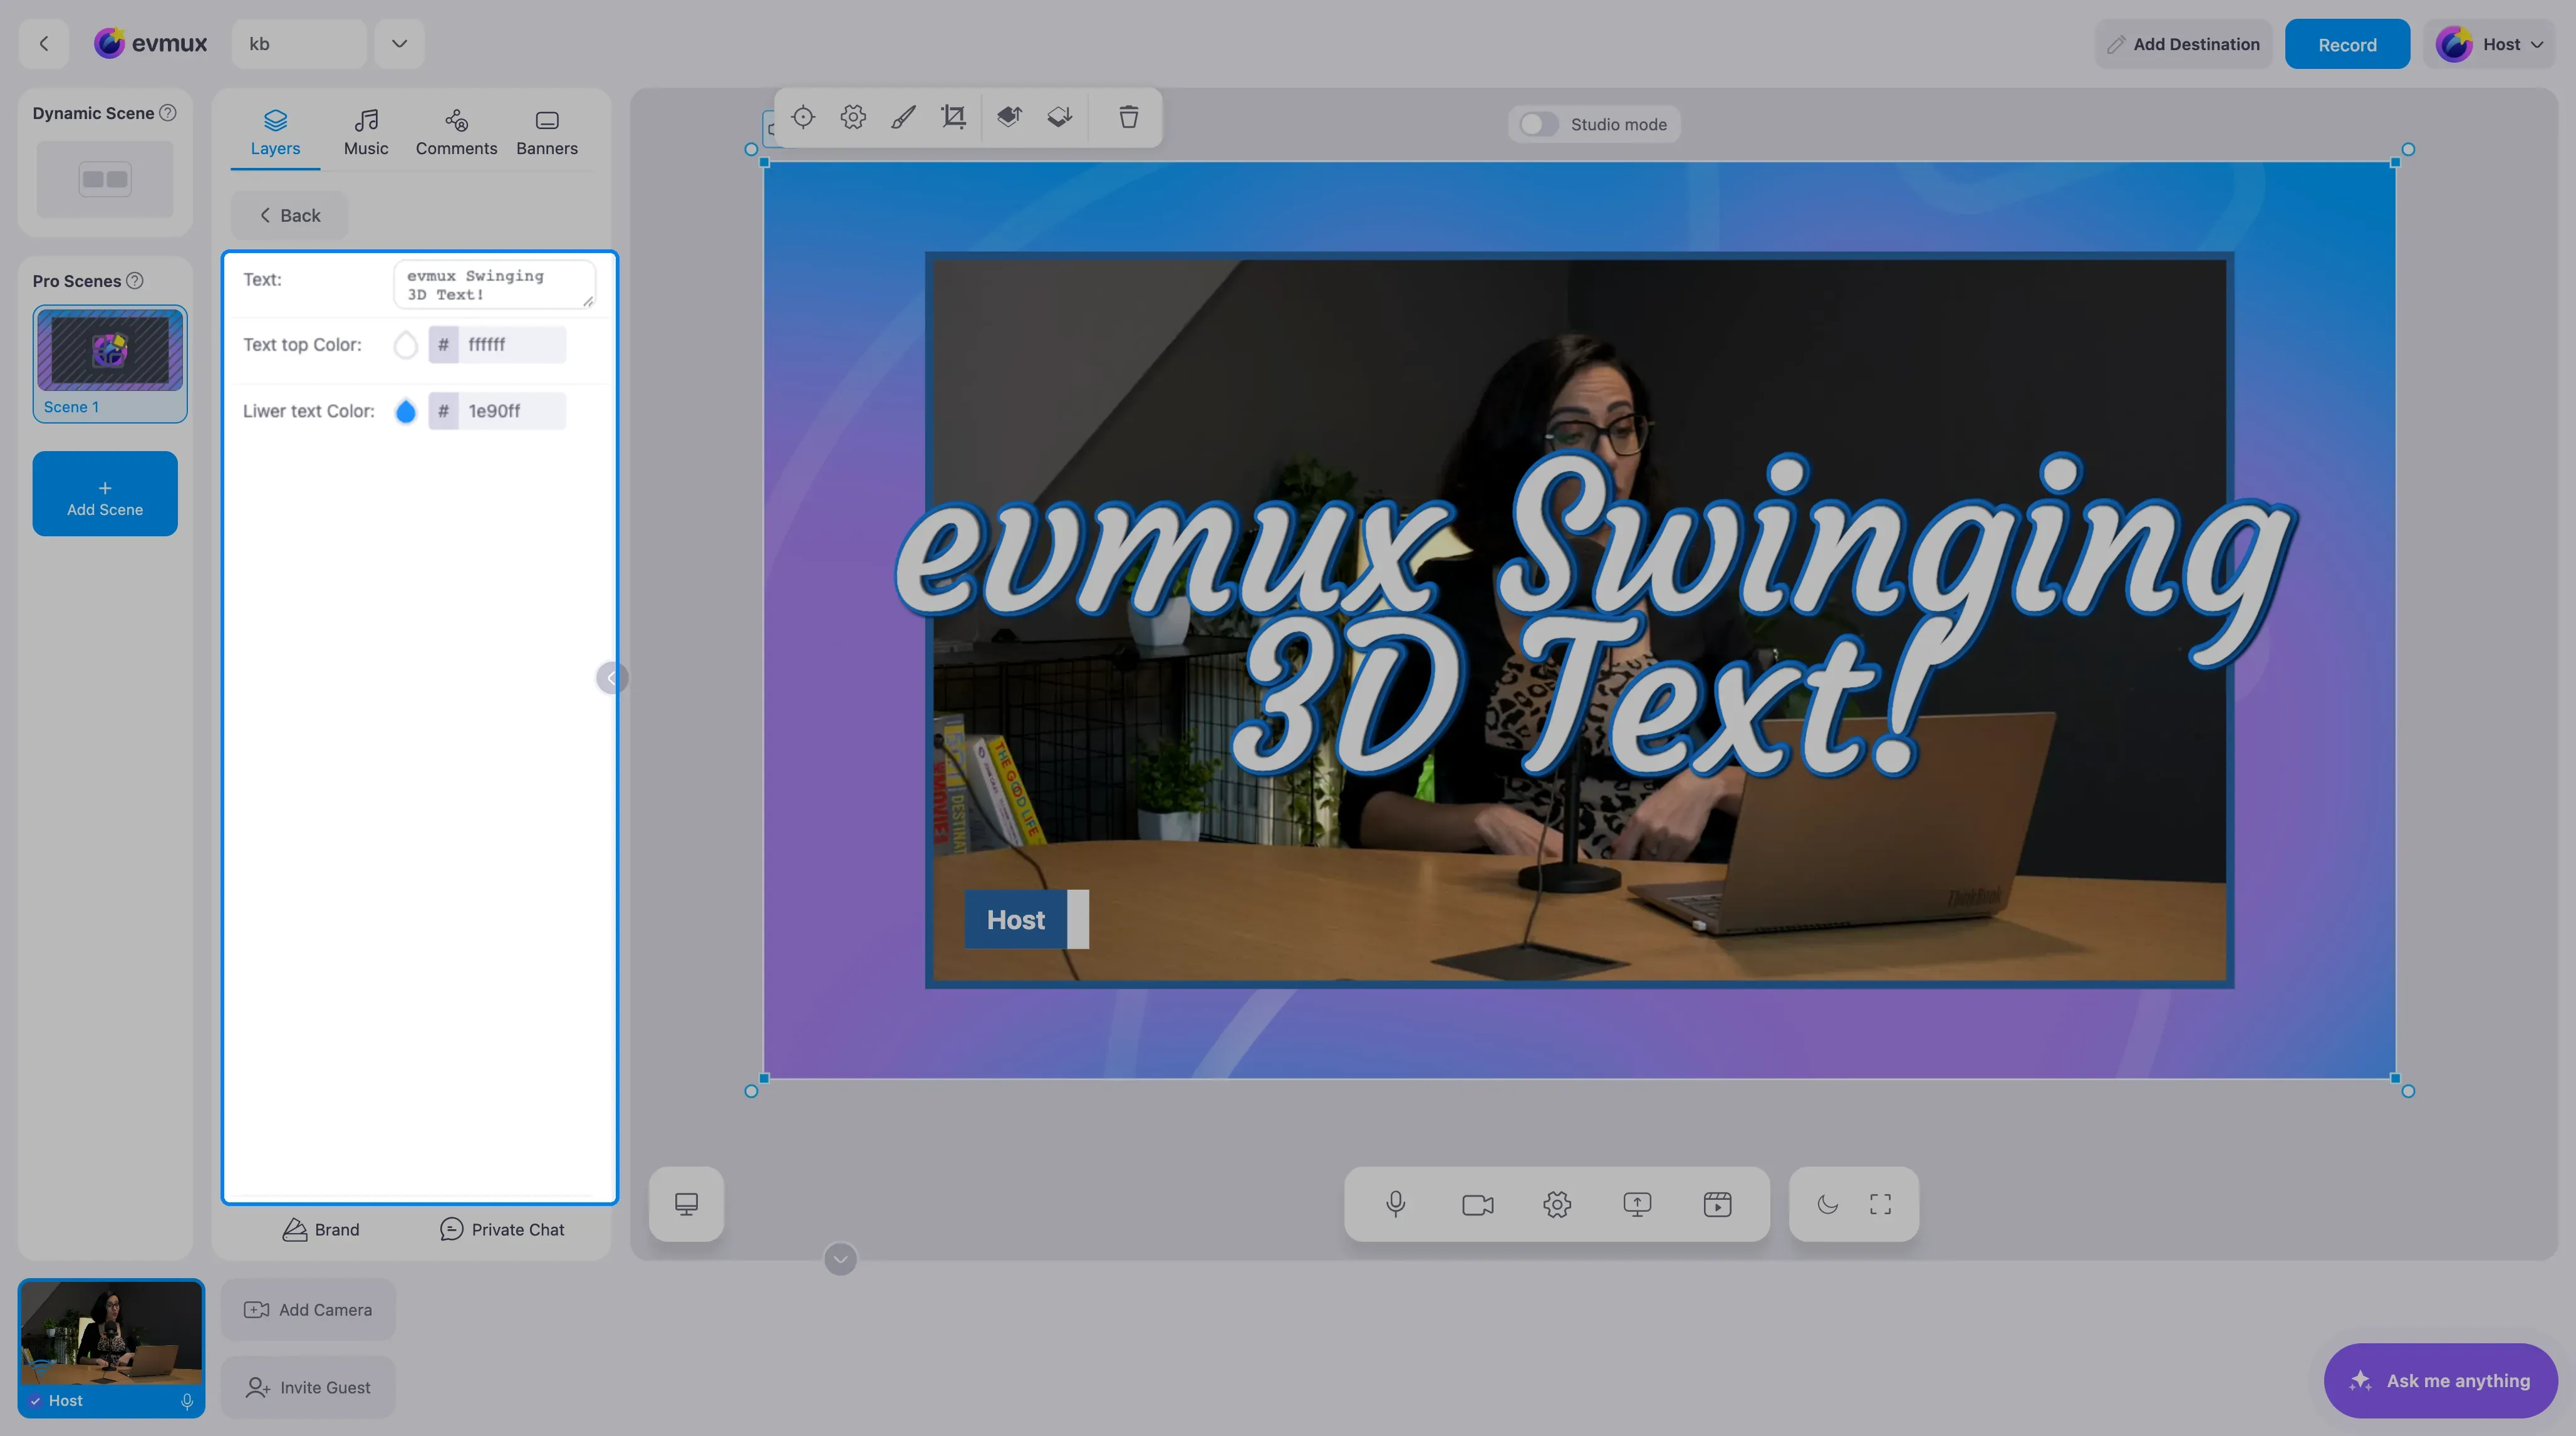Viewport: 2576px width, 1436px height.
Task: Open the Banners tab
Action: (547, 133)
